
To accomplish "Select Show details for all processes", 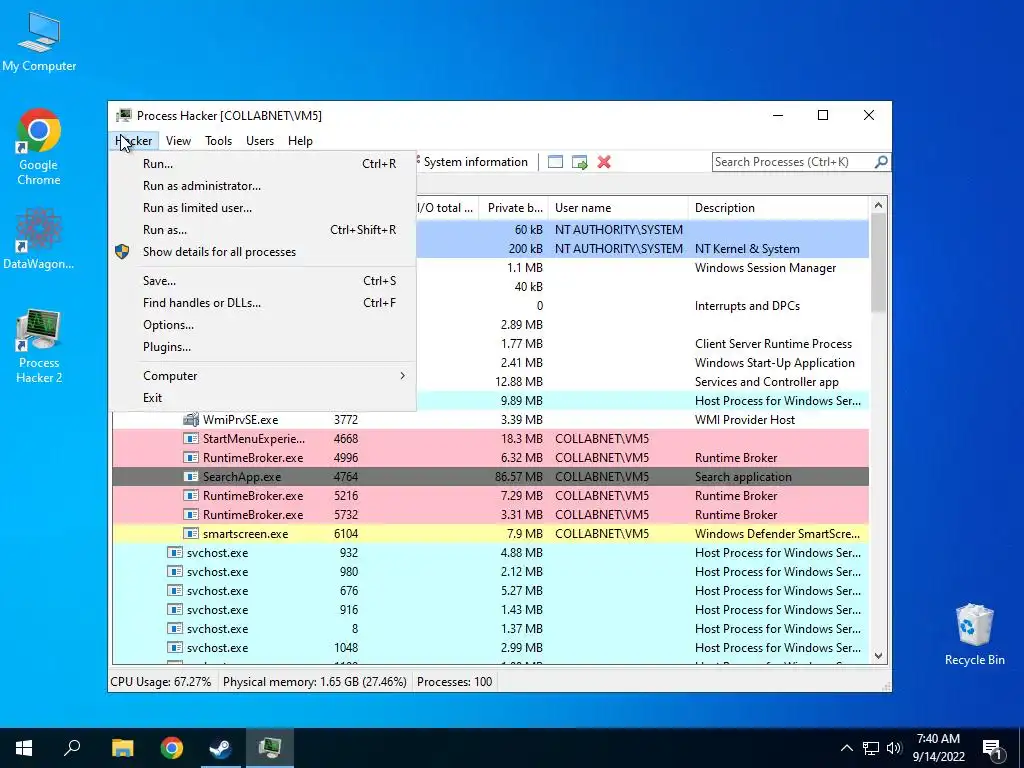I will [x=264, y=251].
